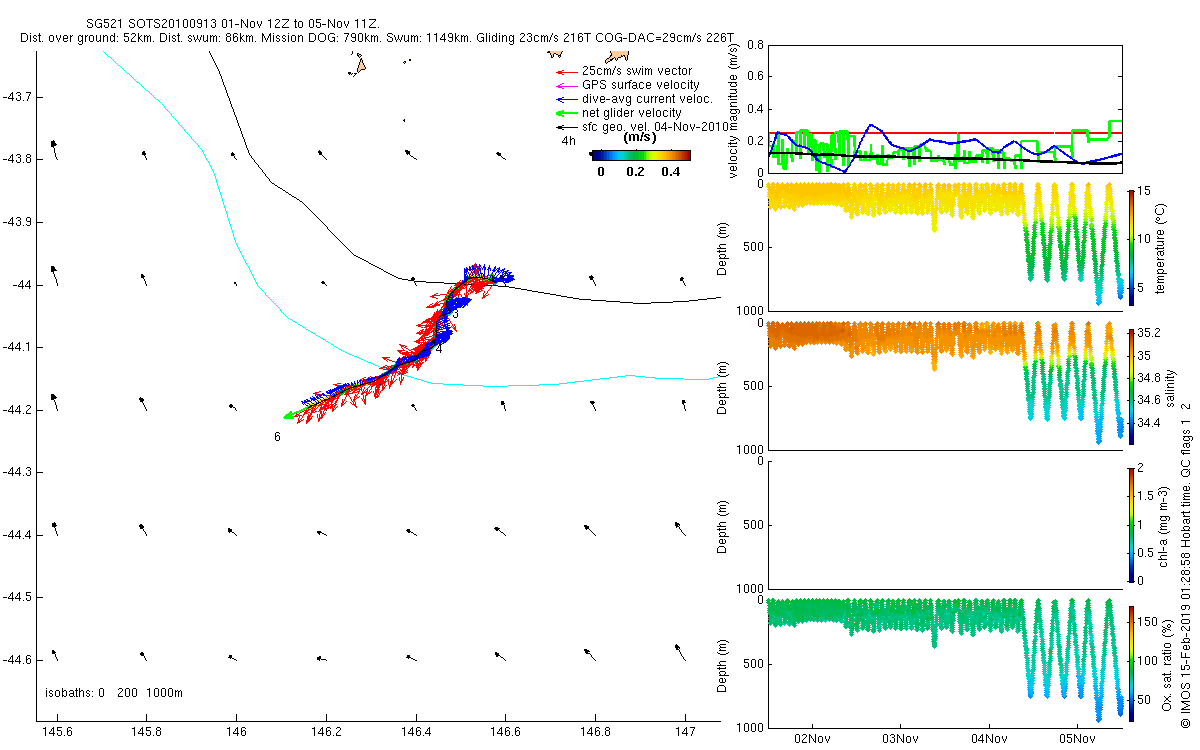The height and width of the screenshot is (750, 1200).
Task: Click inside the empty chl-a depth panel
Action: (x=946, y=524)
